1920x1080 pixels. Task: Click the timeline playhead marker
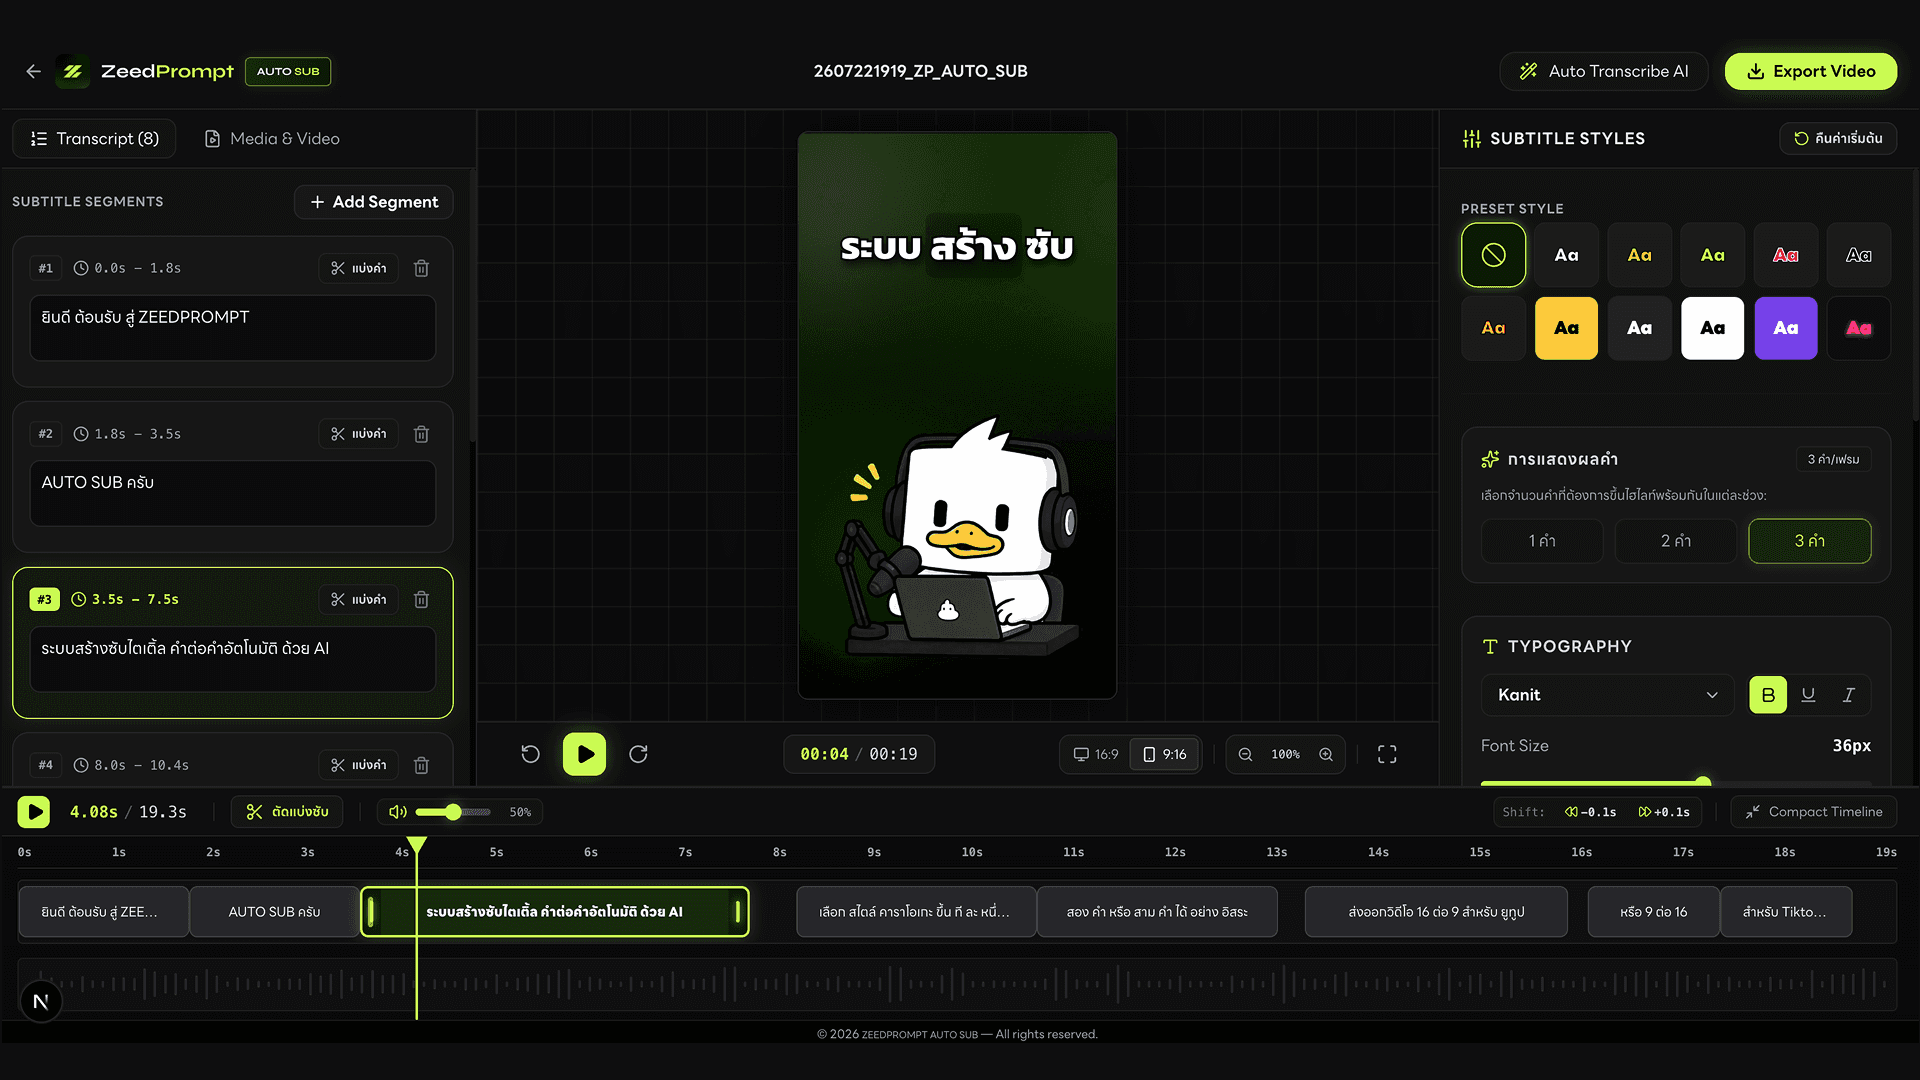click(x=417, y=846)
